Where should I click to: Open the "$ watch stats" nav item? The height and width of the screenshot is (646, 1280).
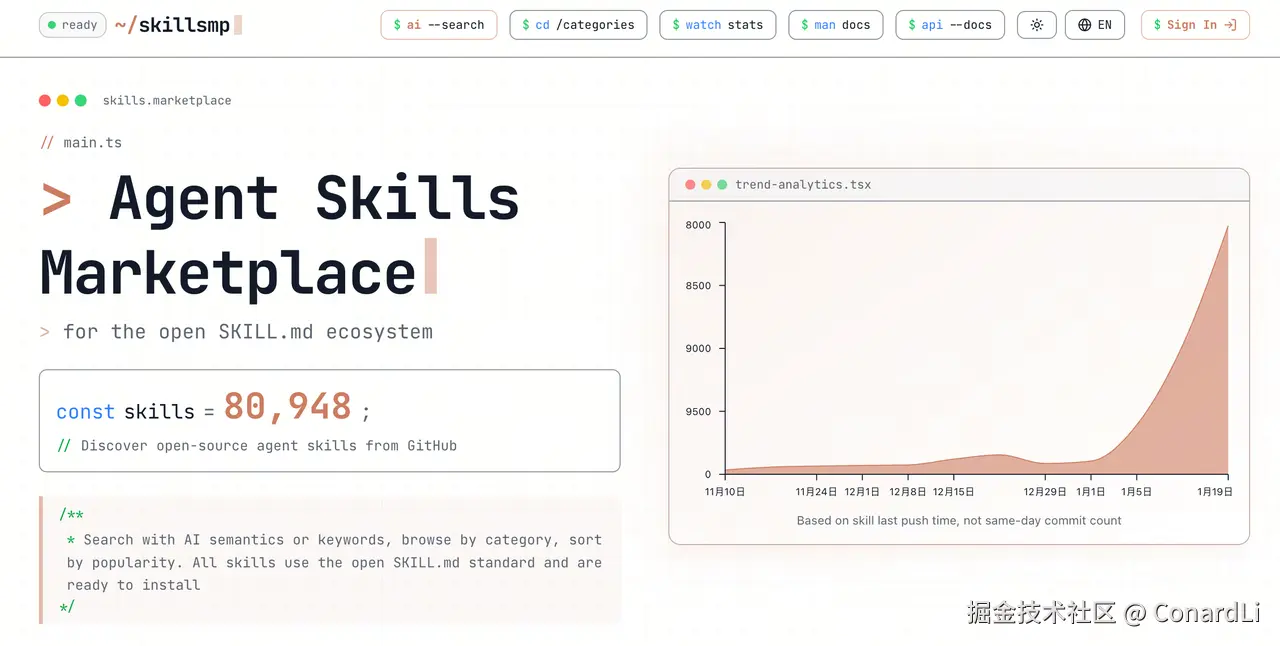[717, 24]
